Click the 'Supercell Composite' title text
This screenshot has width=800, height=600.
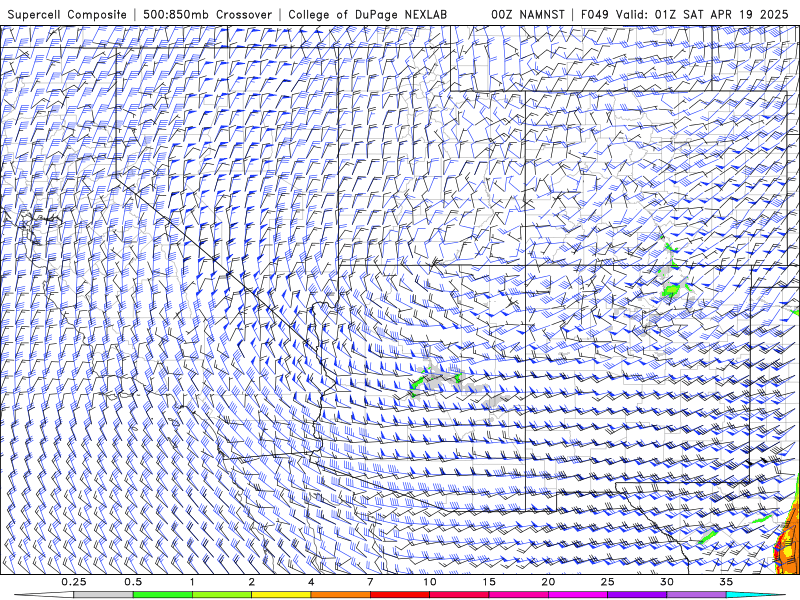(x=67, y=15)
